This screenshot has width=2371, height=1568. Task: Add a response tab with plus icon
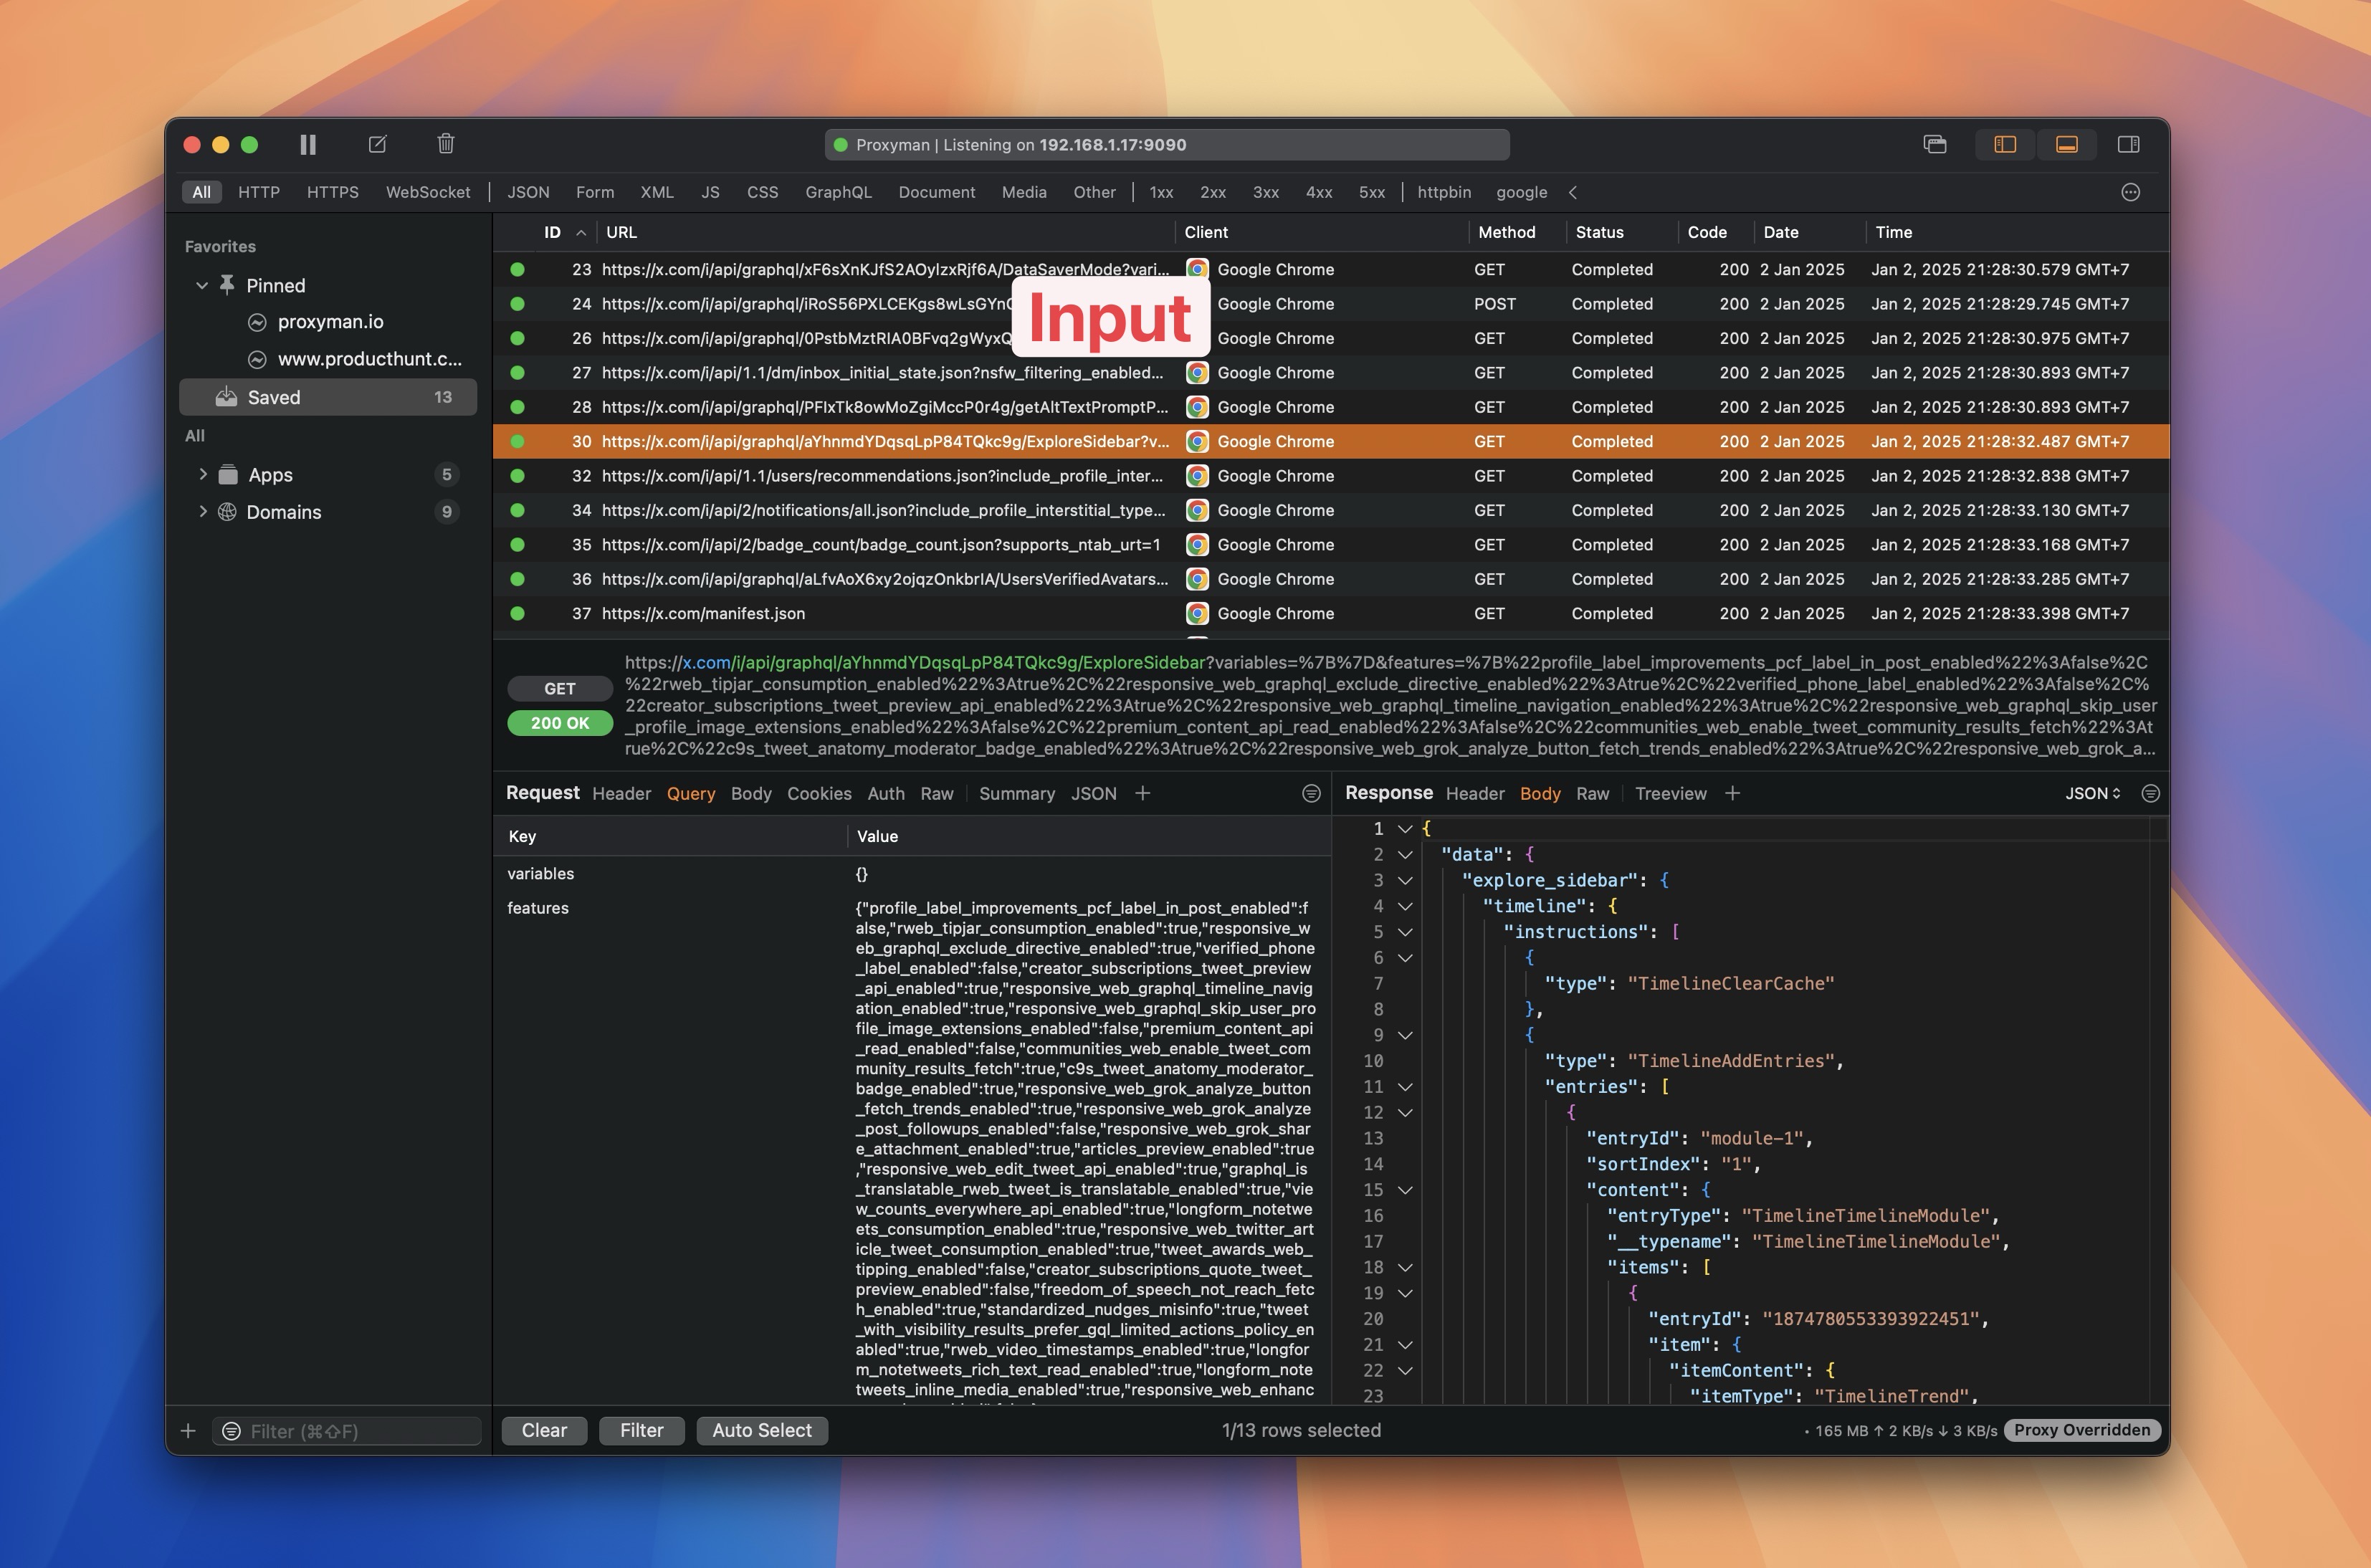pos(1733,793)
